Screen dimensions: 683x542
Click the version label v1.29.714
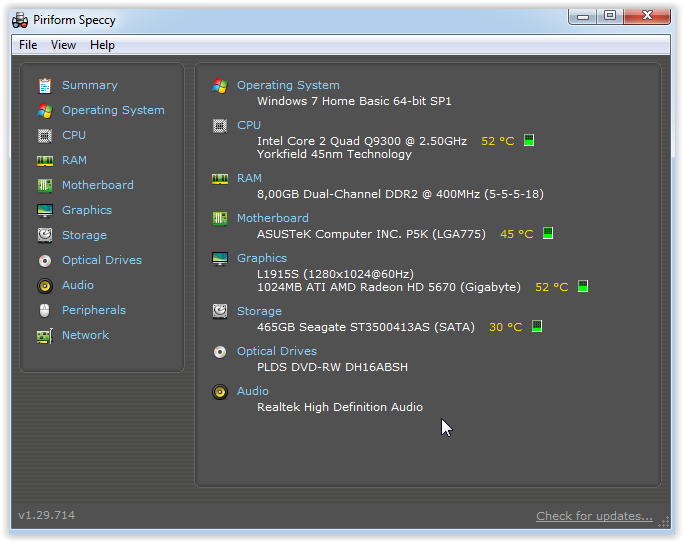coord(47,515)
